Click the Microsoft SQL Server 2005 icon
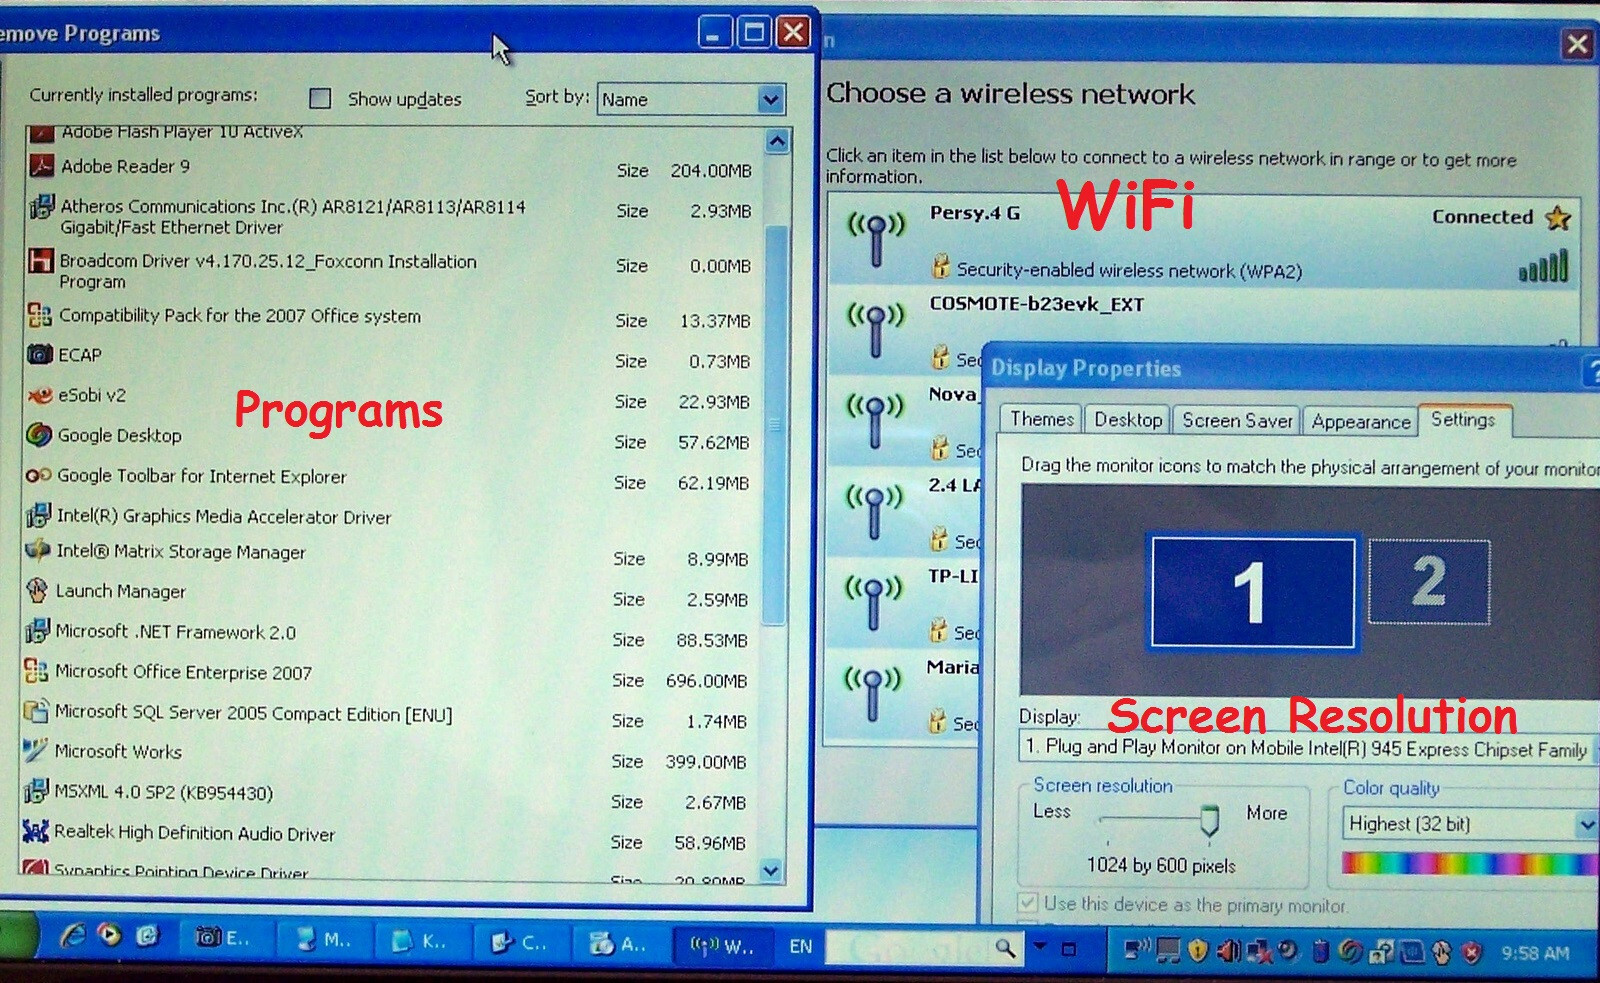The width and height of the screenshot is (1600, 983). tap(36, 712)
